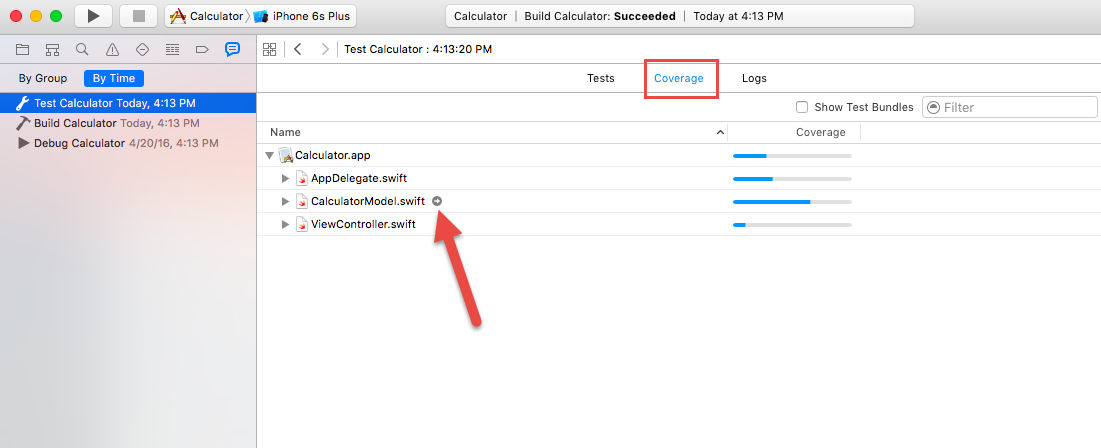Click the Calculator.app application icon
Viewport: 1101px width, 448px height.
[x=285, y=155]
